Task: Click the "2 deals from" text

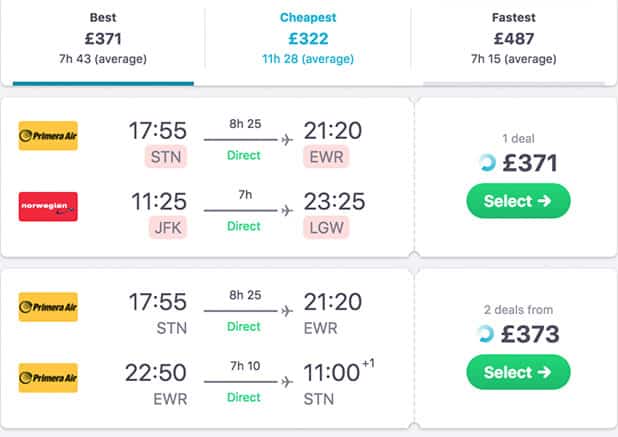Action: [517, 310]
